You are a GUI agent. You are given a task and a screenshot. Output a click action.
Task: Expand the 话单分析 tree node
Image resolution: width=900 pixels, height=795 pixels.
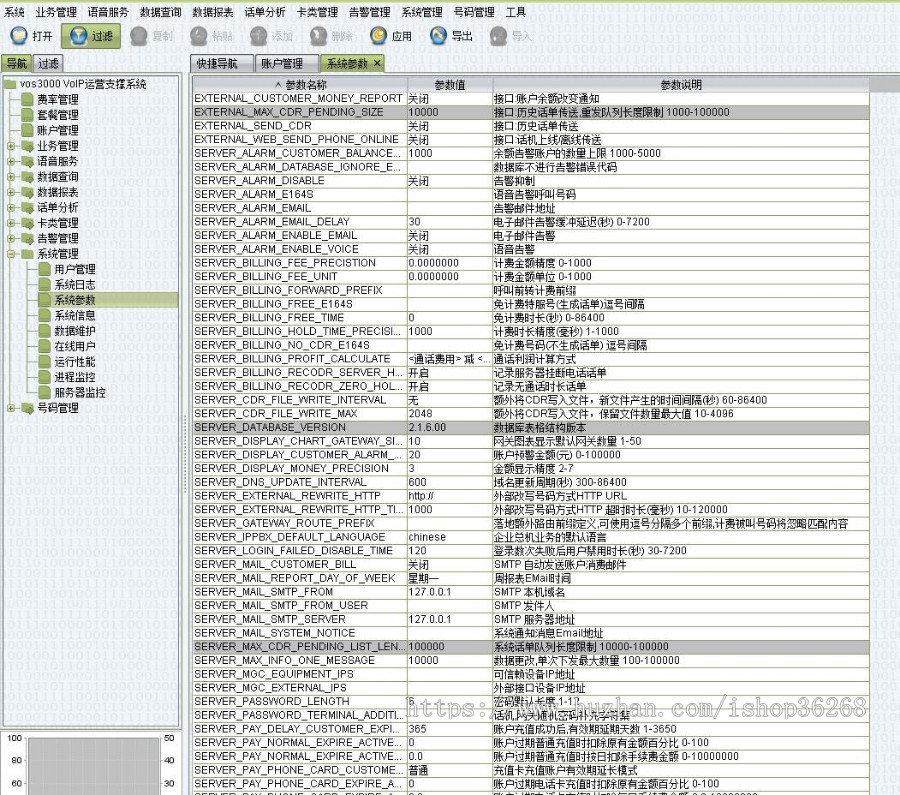[x=11, y=208]
